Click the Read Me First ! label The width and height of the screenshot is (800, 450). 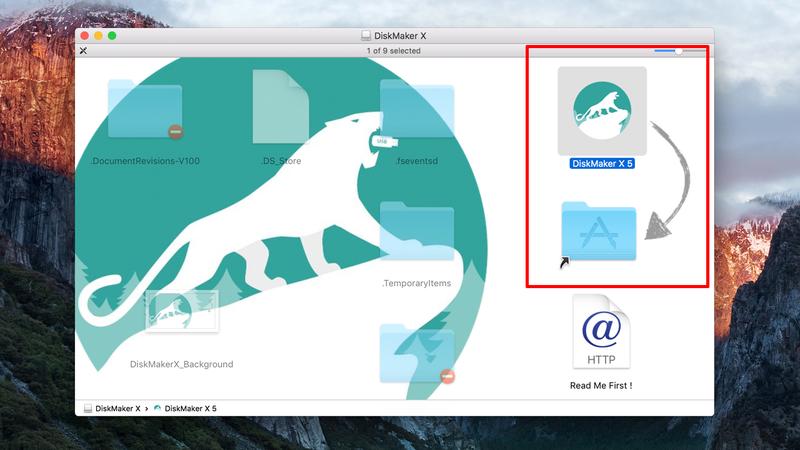pyautogui.click(x=601, y=386)
